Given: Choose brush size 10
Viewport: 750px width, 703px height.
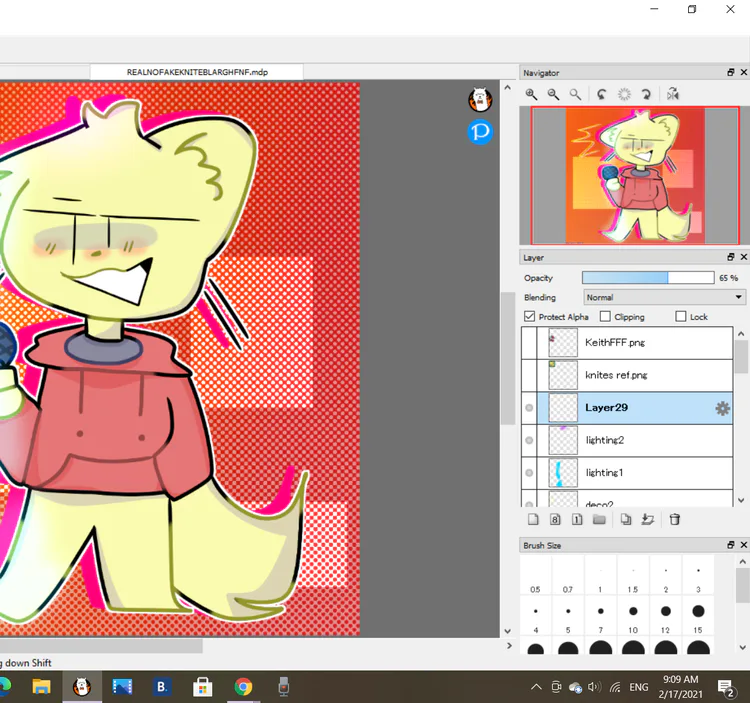Looking at the screenshot, I should click(x=633, y=616).
